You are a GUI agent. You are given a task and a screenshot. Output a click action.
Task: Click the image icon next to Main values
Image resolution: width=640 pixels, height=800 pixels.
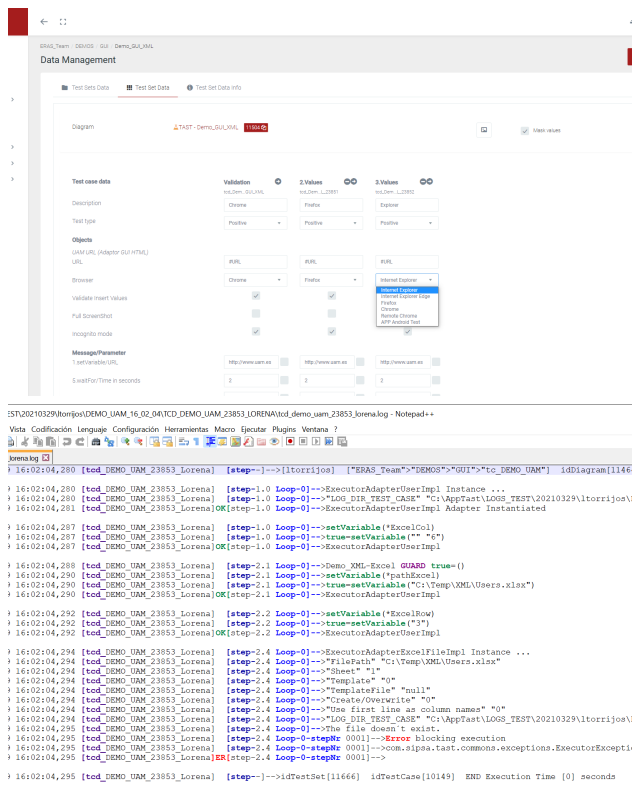coord(484,130)
